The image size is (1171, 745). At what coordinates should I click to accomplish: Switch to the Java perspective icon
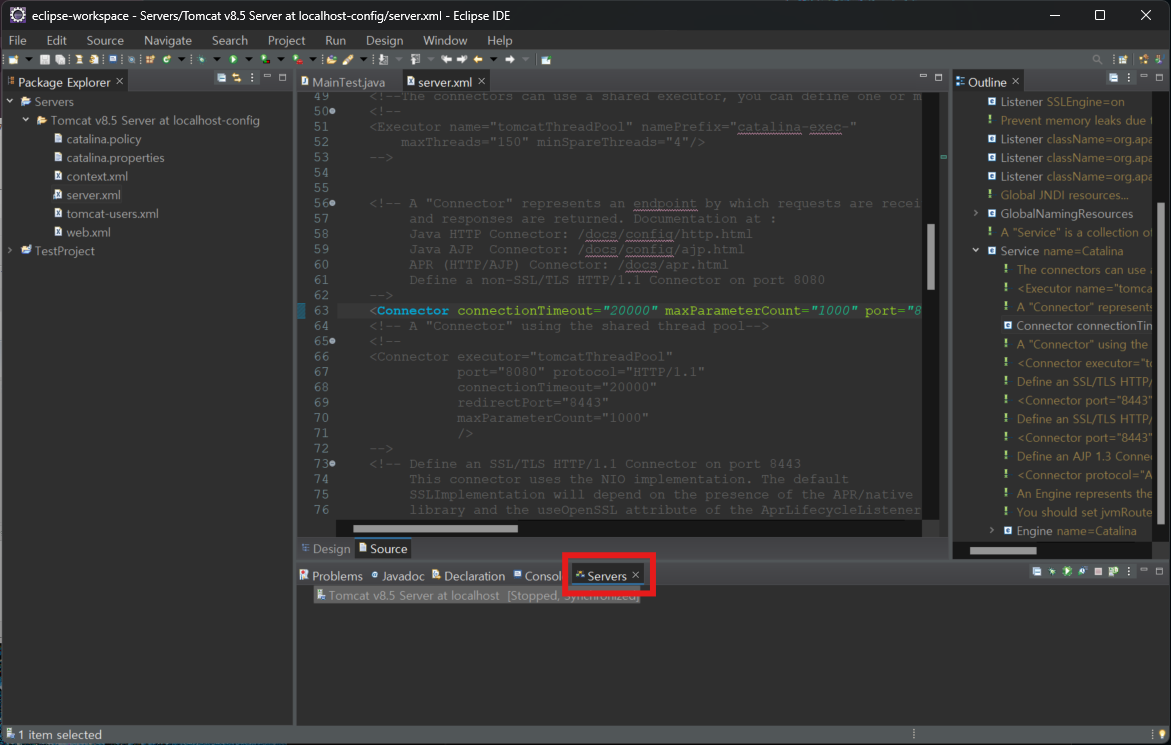pyautogui.click(x=1159, y=60)
